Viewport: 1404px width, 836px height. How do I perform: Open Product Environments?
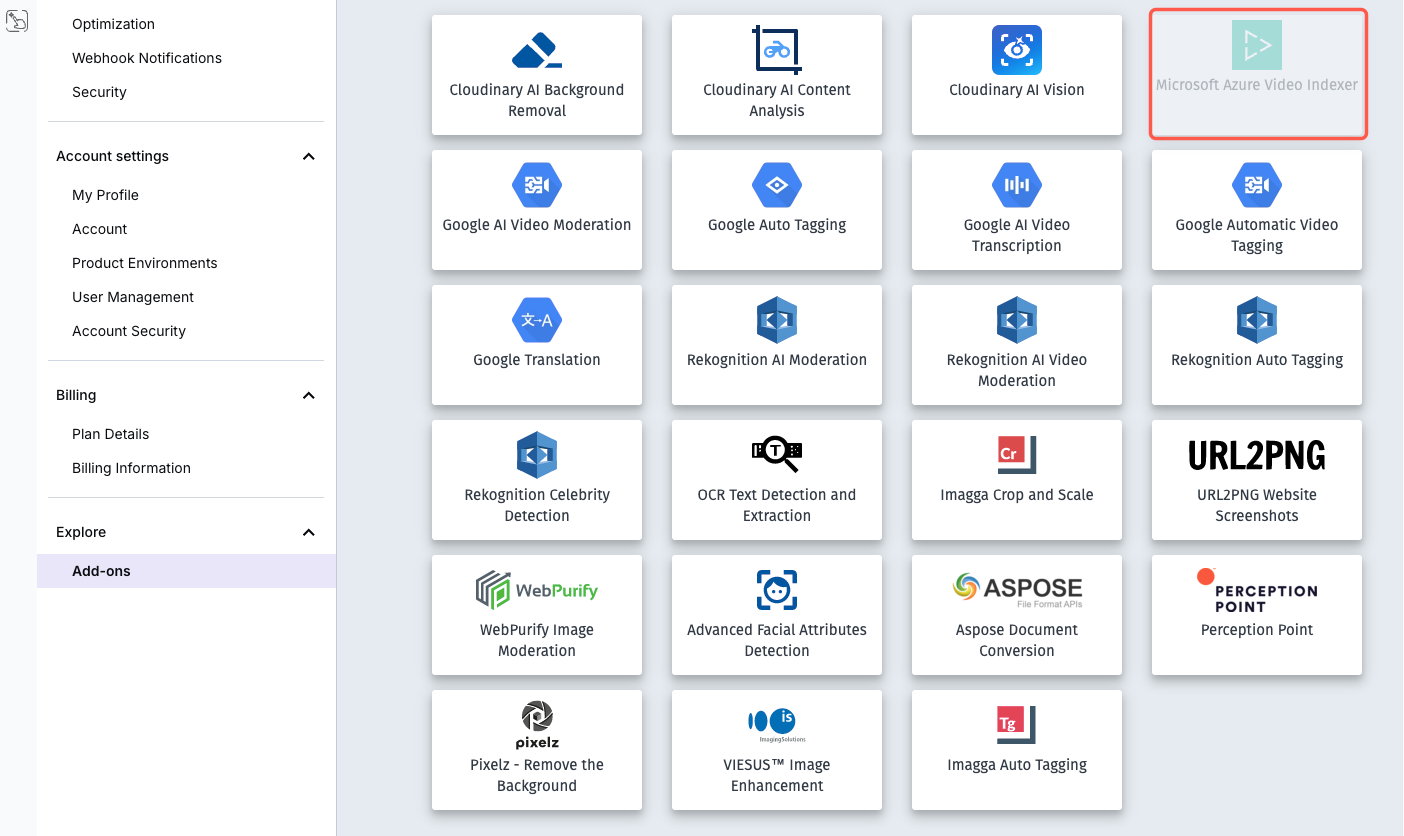coord(144,263)
